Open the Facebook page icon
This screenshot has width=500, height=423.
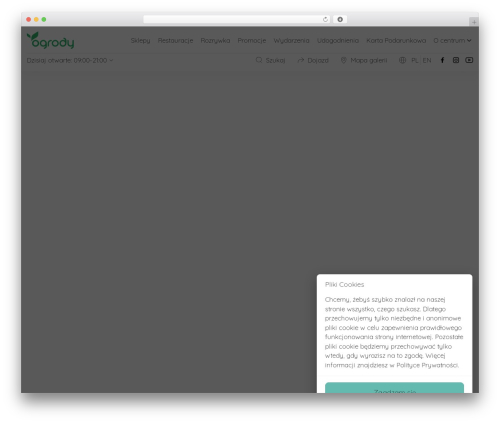[x=442, y=60]
